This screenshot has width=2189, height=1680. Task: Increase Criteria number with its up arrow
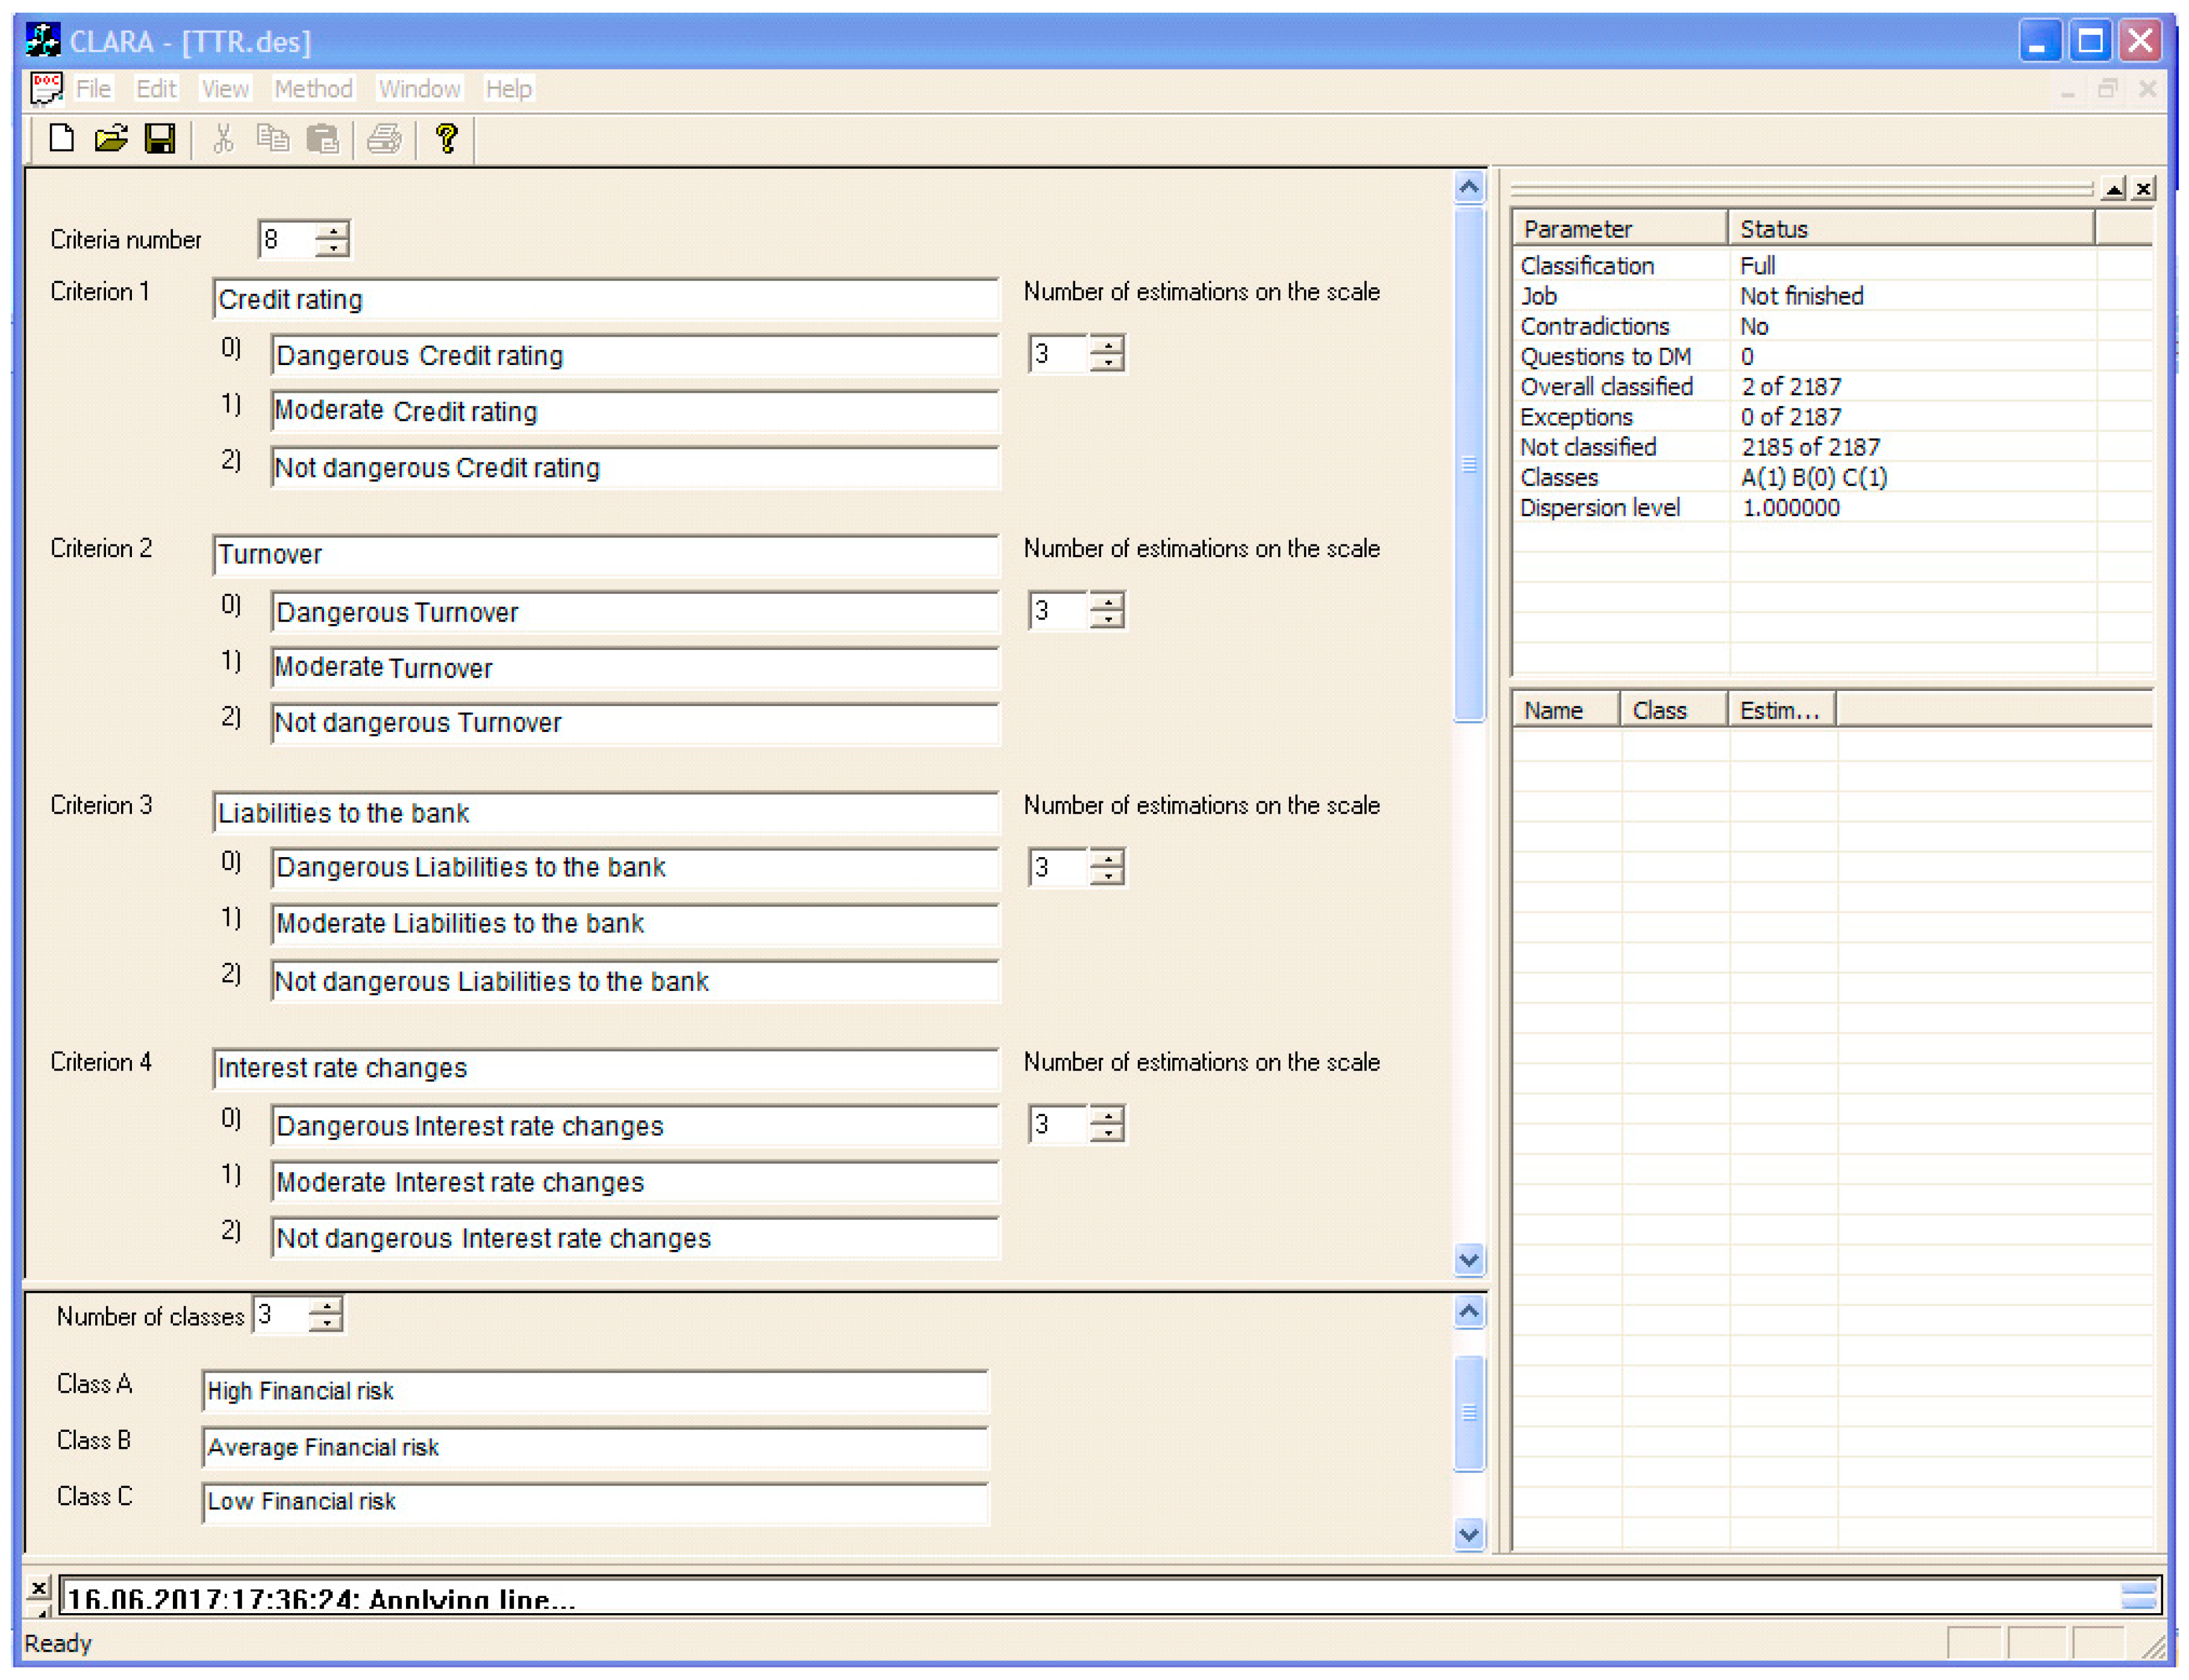click(334, 231)
